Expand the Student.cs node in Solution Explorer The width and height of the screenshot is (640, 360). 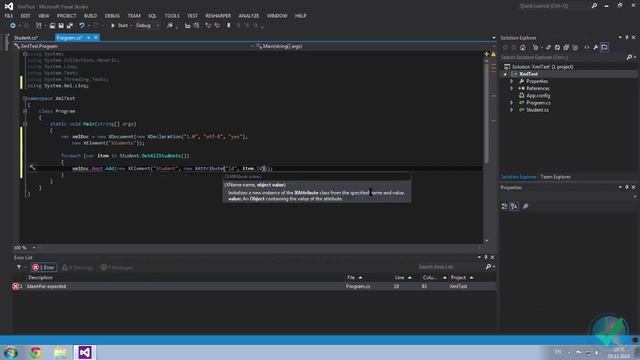tap(511, 110)
